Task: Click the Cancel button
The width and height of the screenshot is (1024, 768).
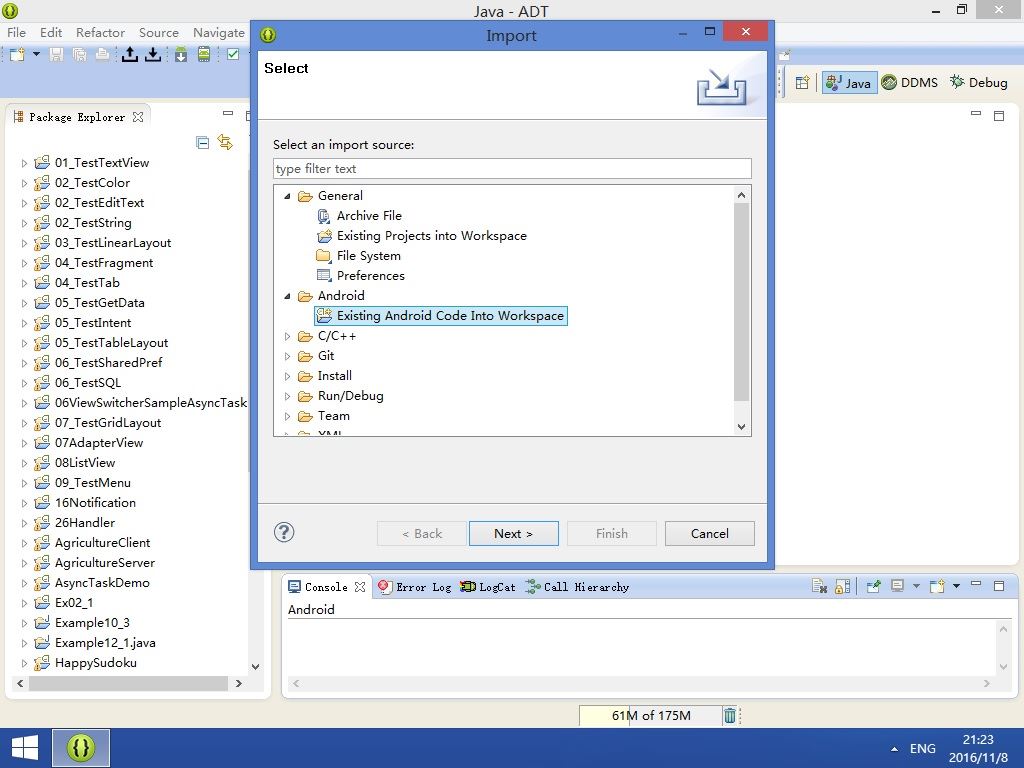Action: 710,534
